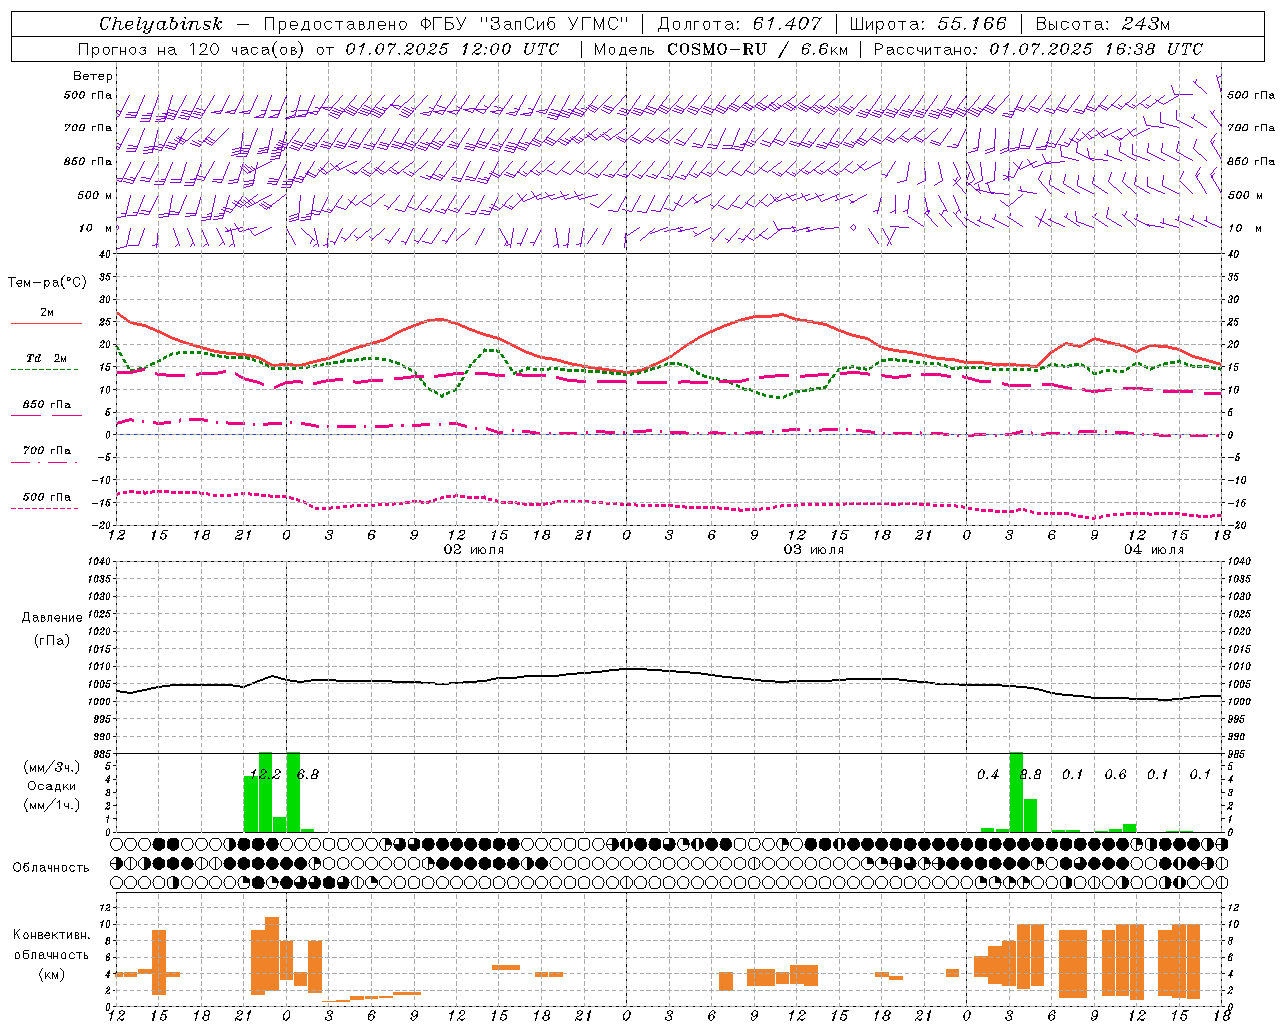Click the '8.8' precipitation amount
This screenshot has height=1024, width=1280.
click(1030, 774)
